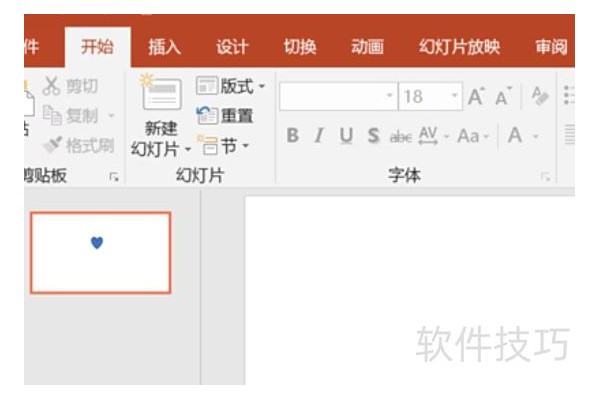Apply font color A button
The width and height of the screenshot is (600, 400).
(x=515, y=136)
